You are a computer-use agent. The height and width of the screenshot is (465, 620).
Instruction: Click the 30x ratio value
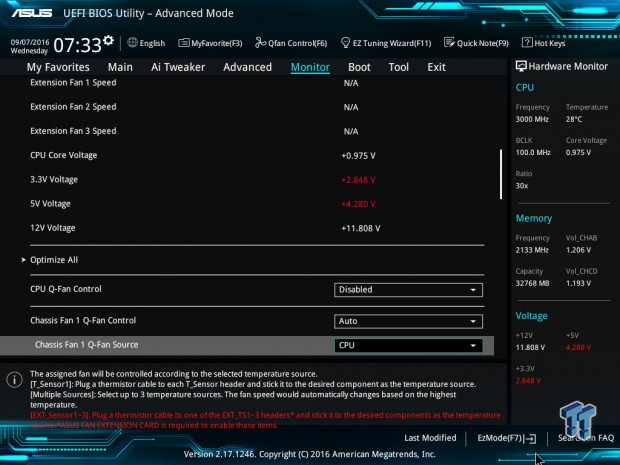pyautogui.click(x=522, y=186)
